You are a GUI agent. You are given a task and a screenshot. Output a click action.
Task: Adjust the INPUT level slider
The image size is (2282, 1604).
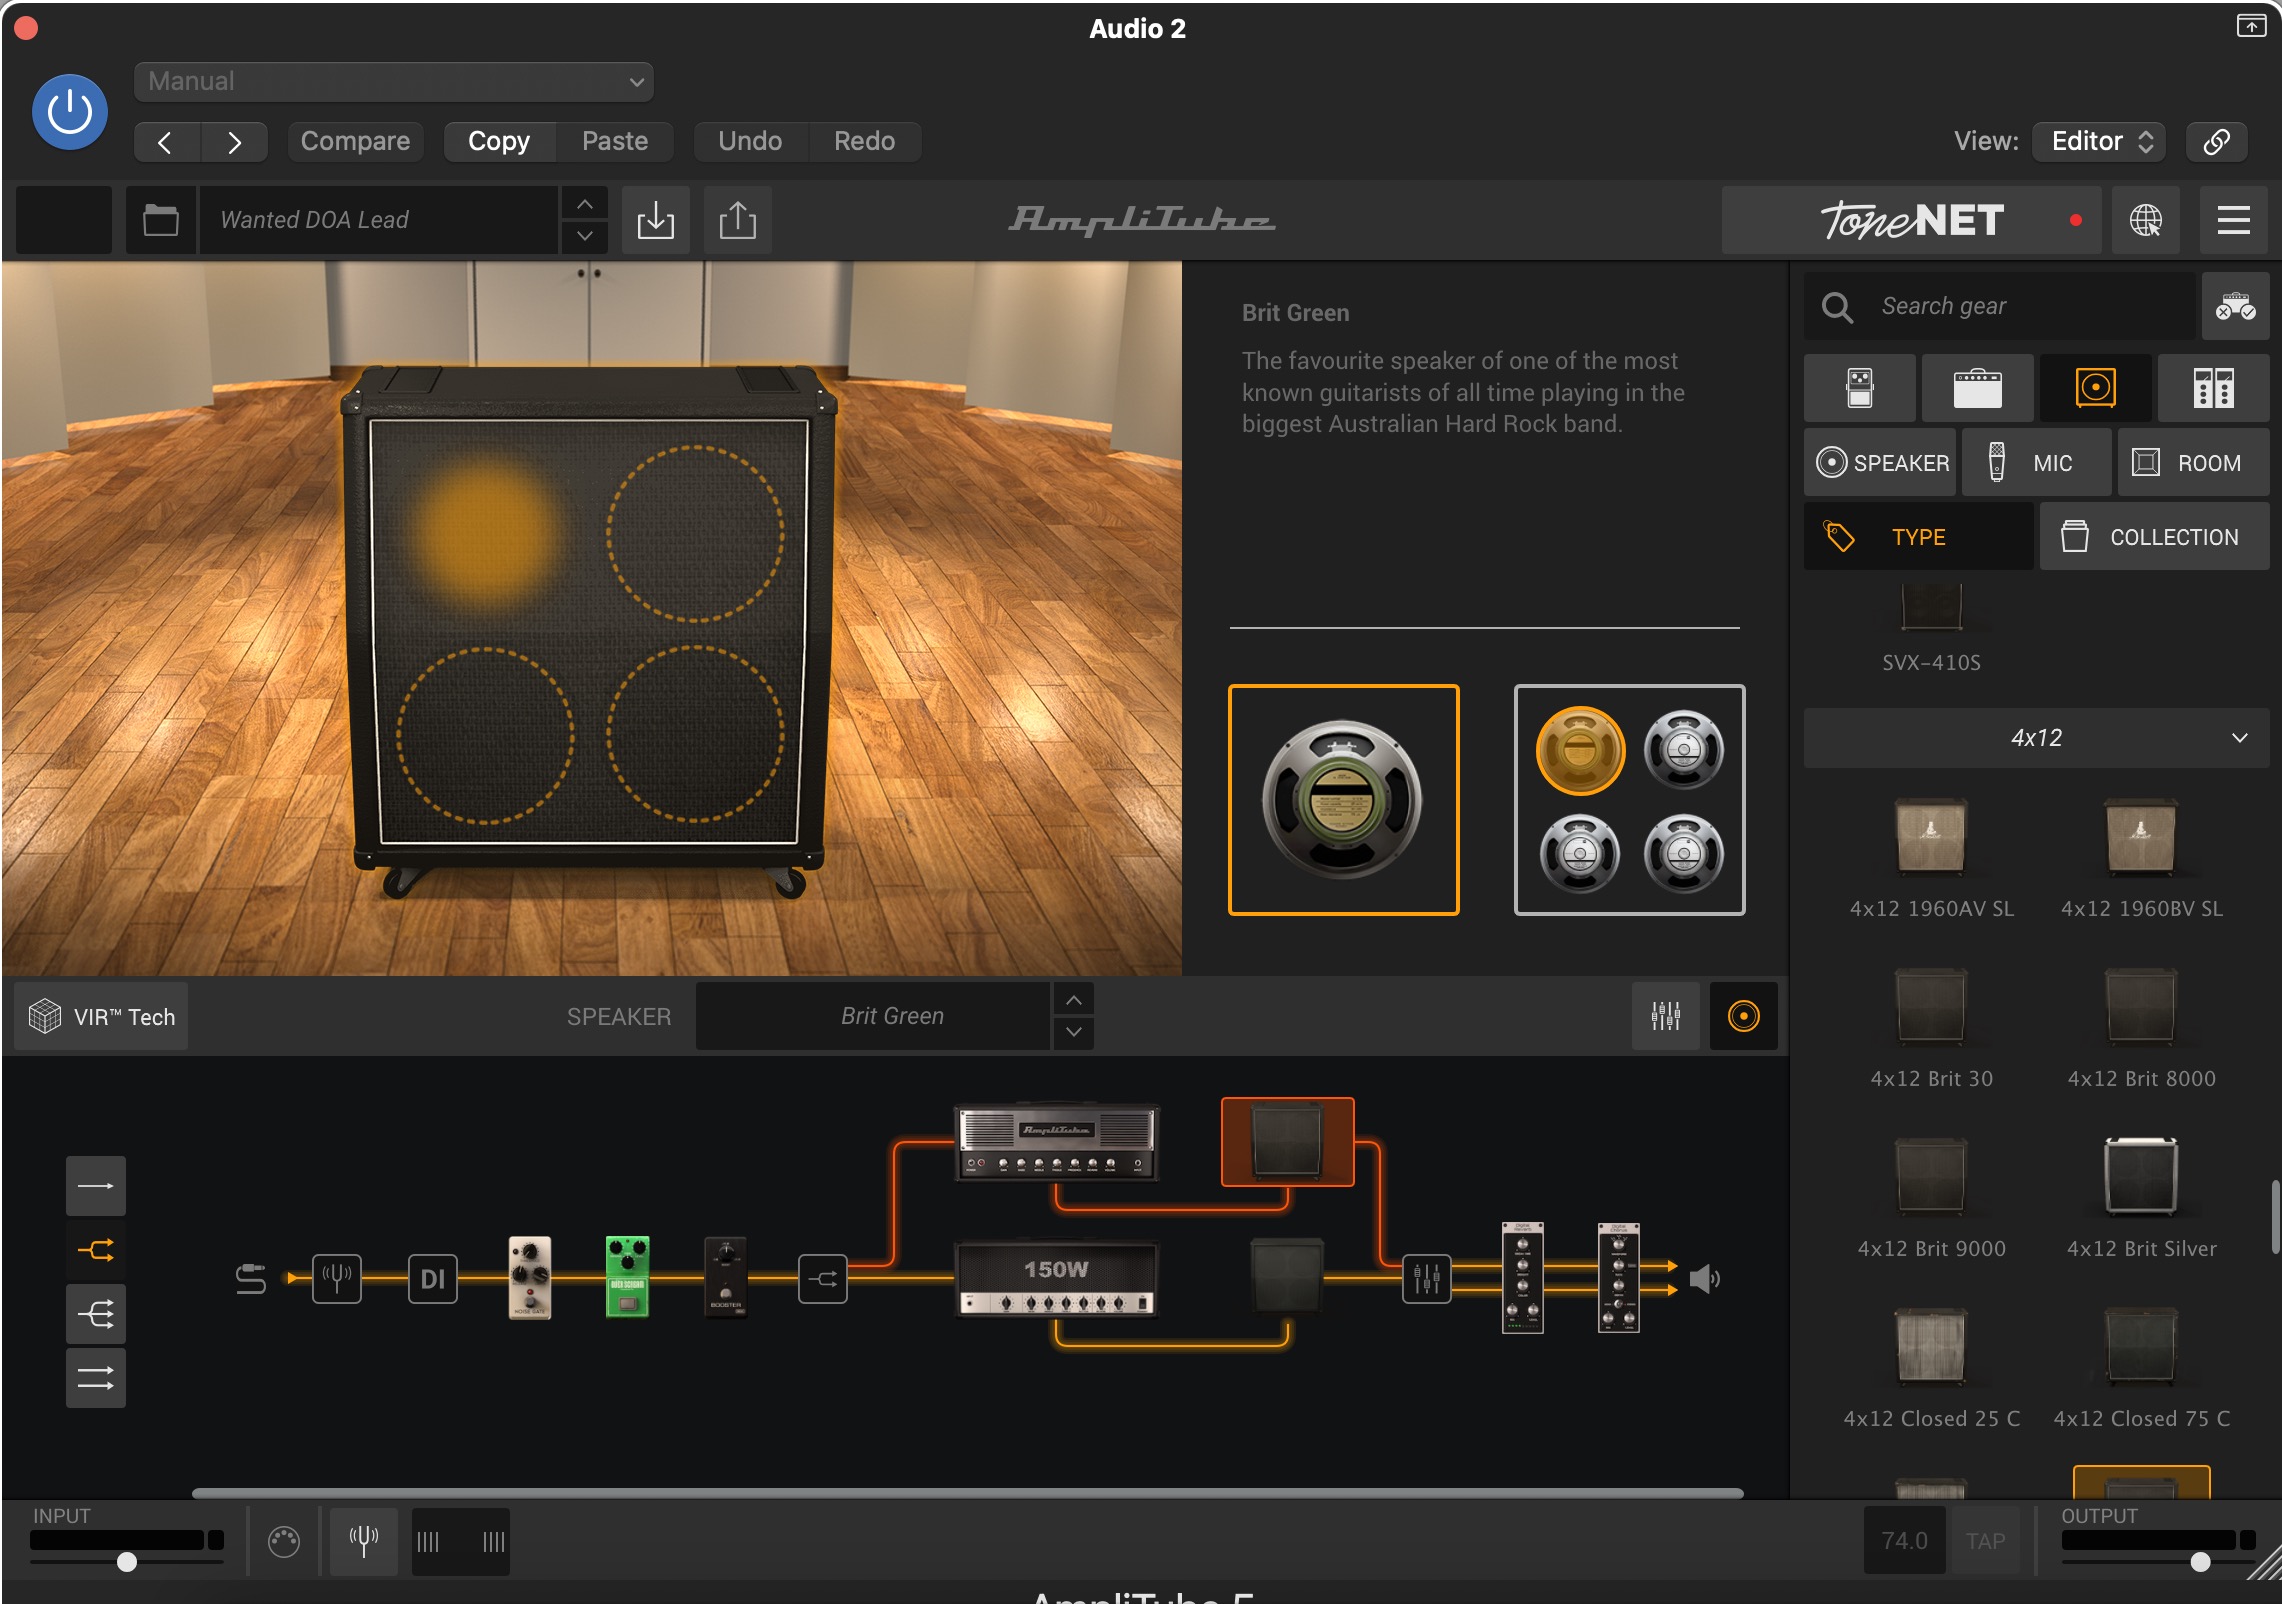127,1561
